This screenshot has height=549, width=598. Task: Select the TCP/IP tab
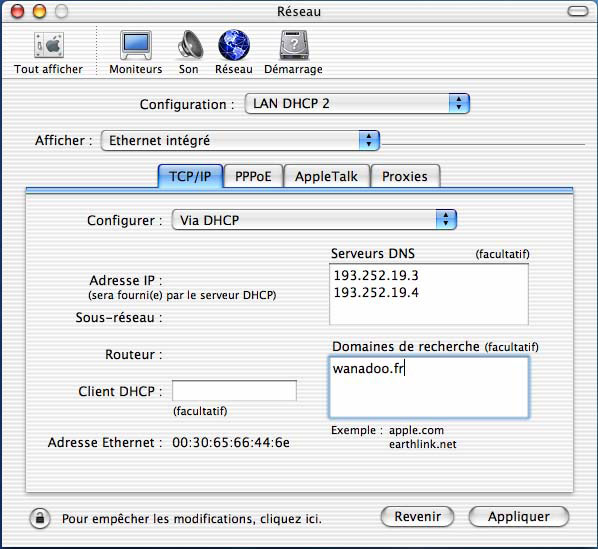tap(190, 176)
